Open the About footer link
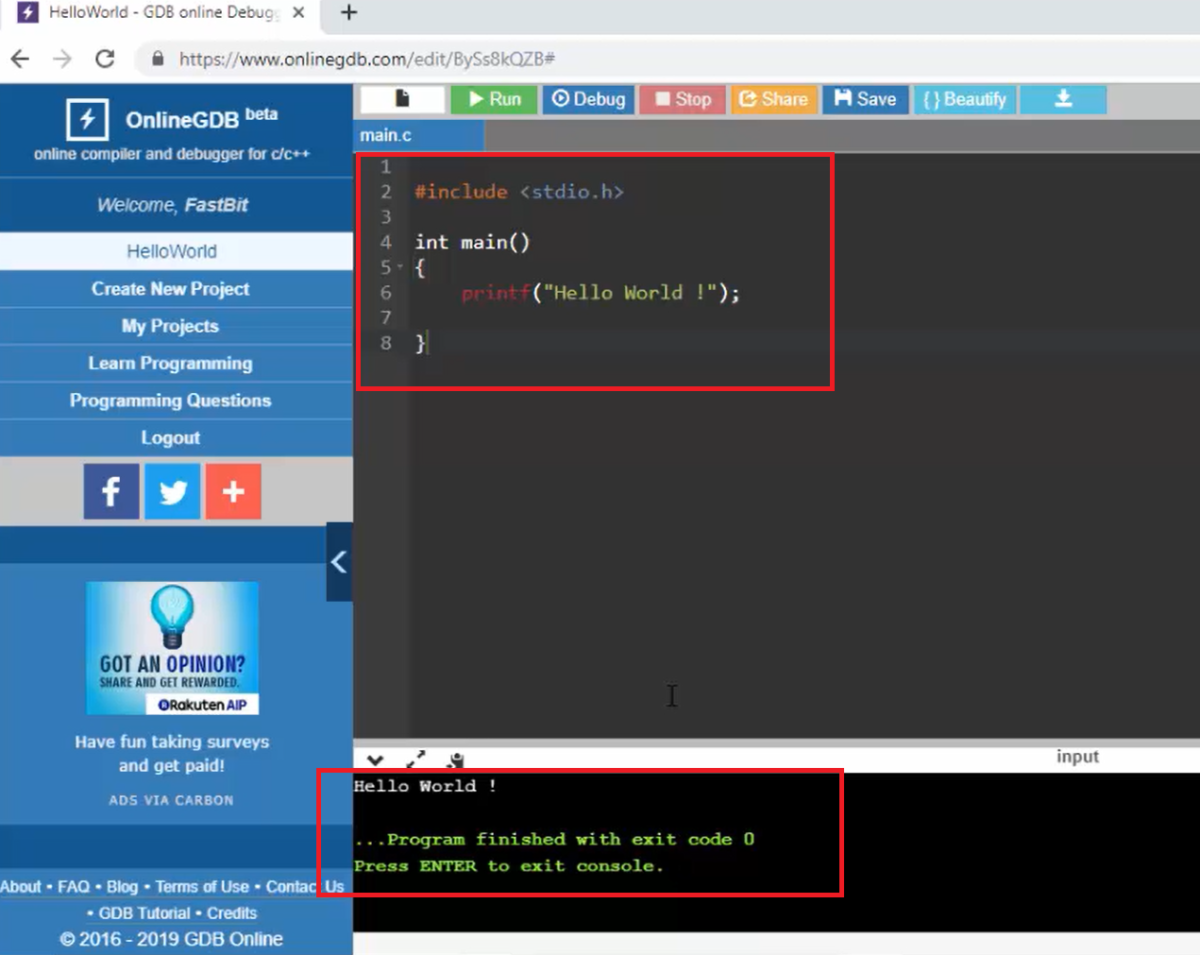1200x955 pixels. [x=21, y=886]
